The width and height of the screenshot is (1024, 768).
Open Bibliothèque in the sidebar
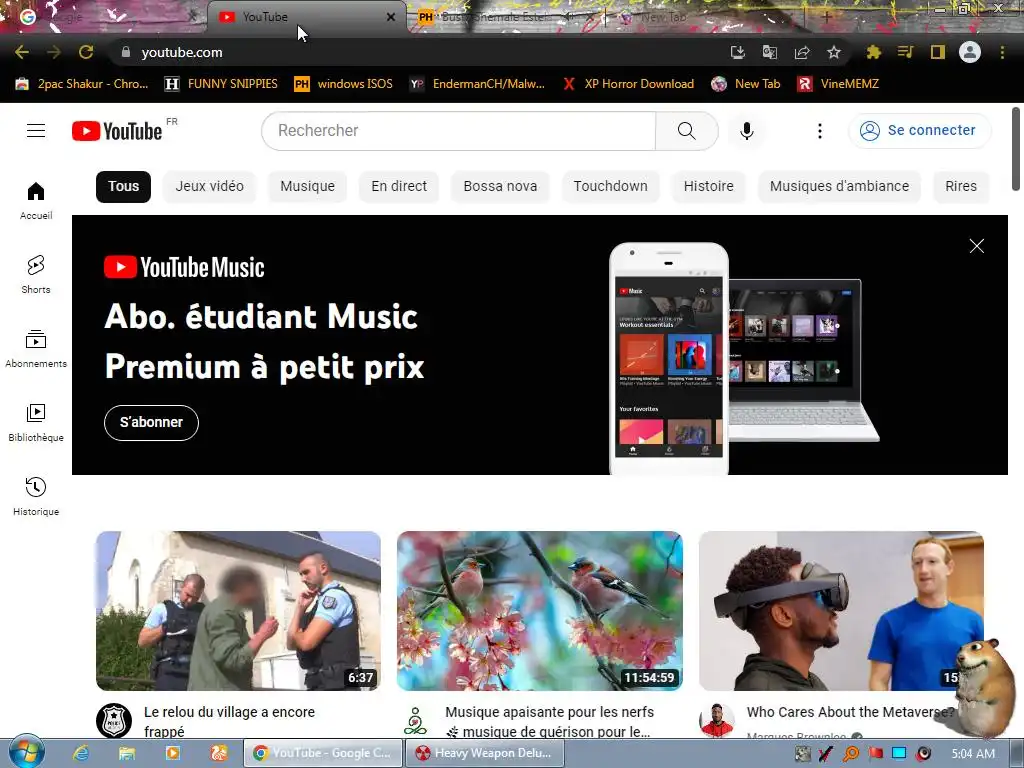point(36,423)
